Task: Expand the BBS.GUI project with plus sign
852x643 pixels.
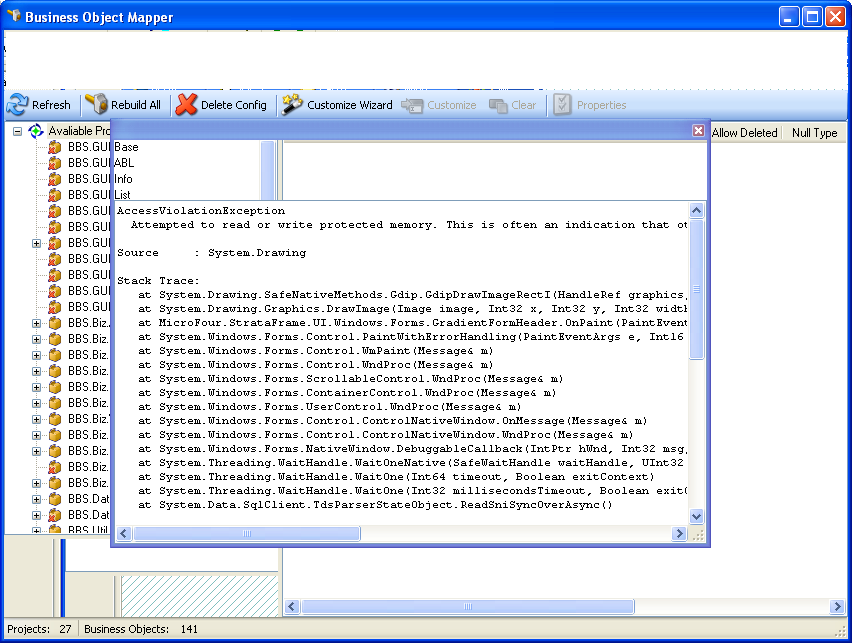Action: 37,243
